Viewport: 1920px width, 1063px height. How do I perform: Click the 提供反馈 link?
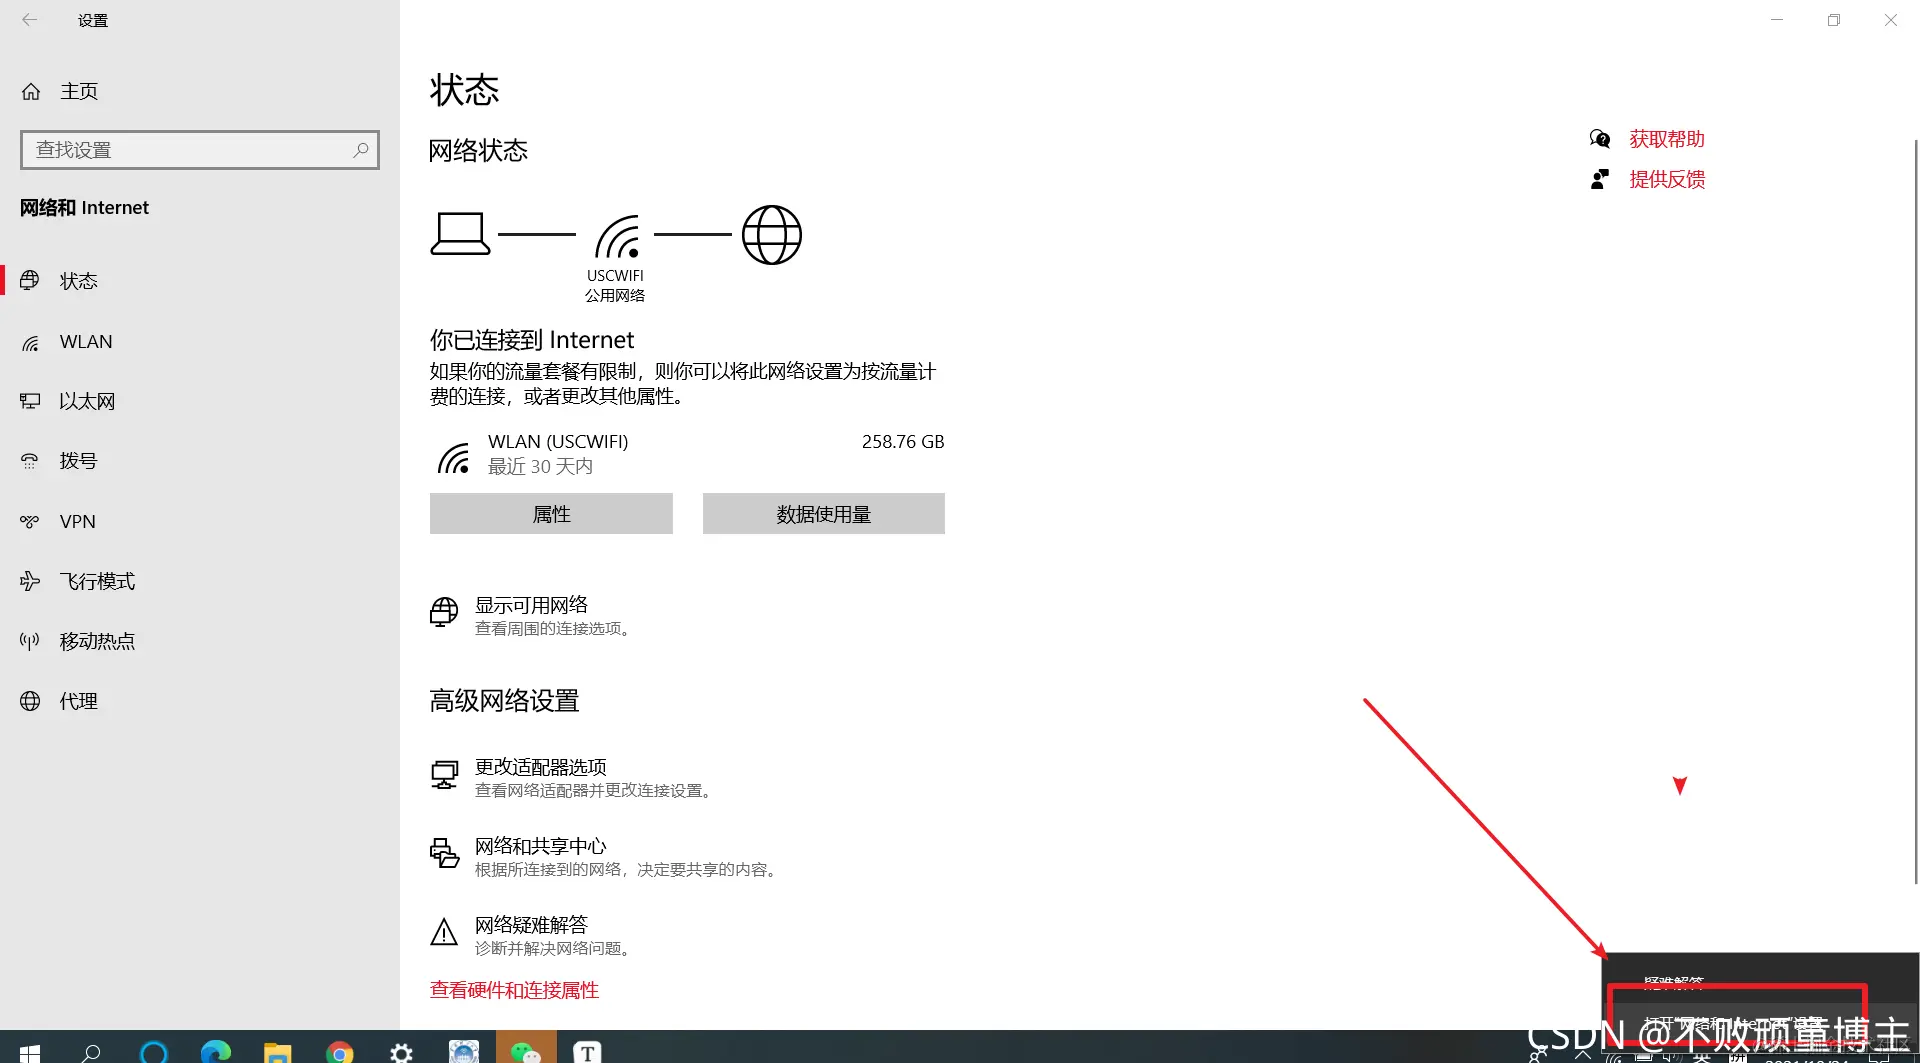(1666, 179)
